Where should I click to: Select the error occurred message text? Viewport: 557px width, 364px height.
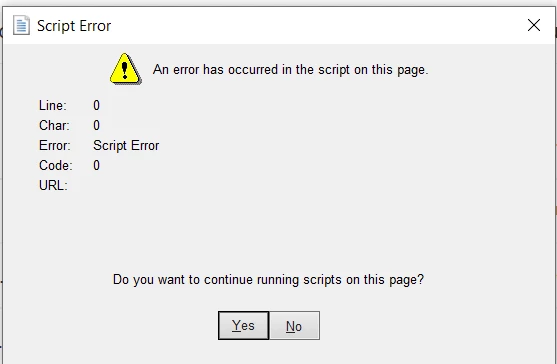291,70
